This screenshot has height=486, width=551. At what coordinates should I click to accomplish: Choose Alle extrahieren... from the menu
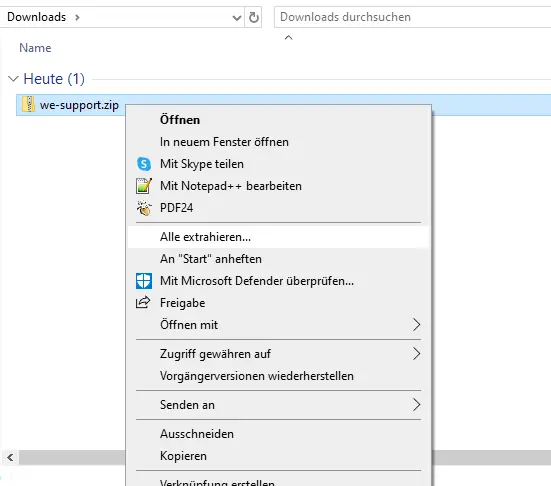click(x=279, y=237)
